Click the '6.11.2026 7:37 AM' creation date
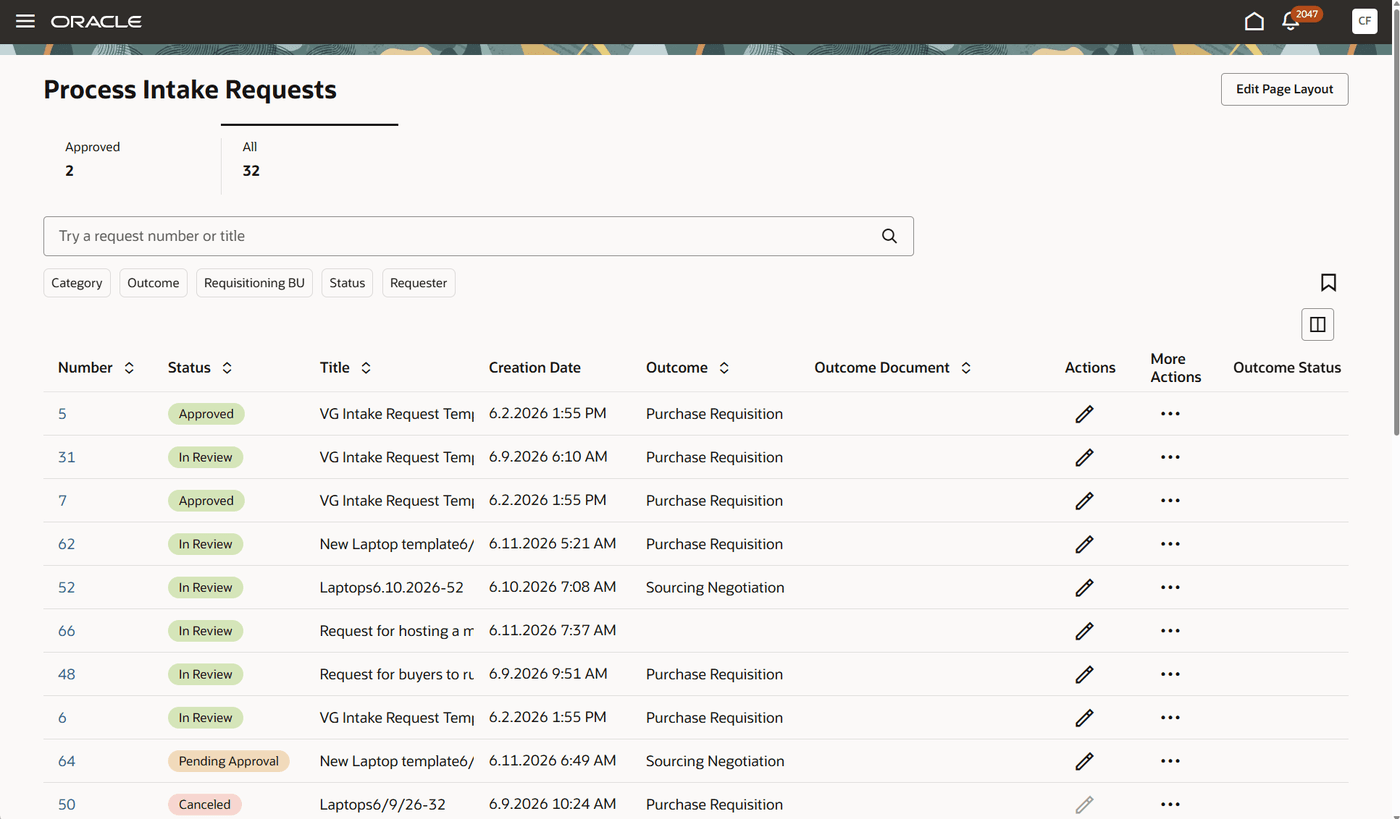The height and width of the screenshot is (819, 1400). (x=552, y=631)
